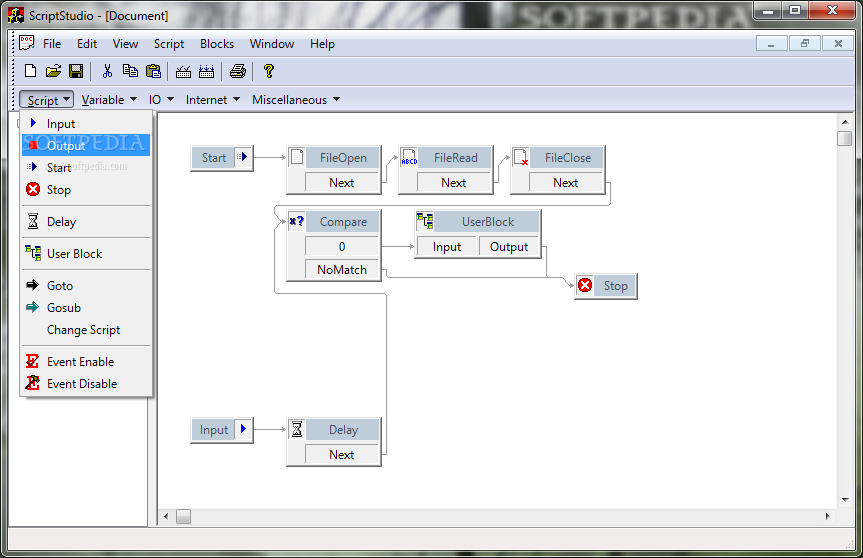Open the Blocks menu

point(217,43)
